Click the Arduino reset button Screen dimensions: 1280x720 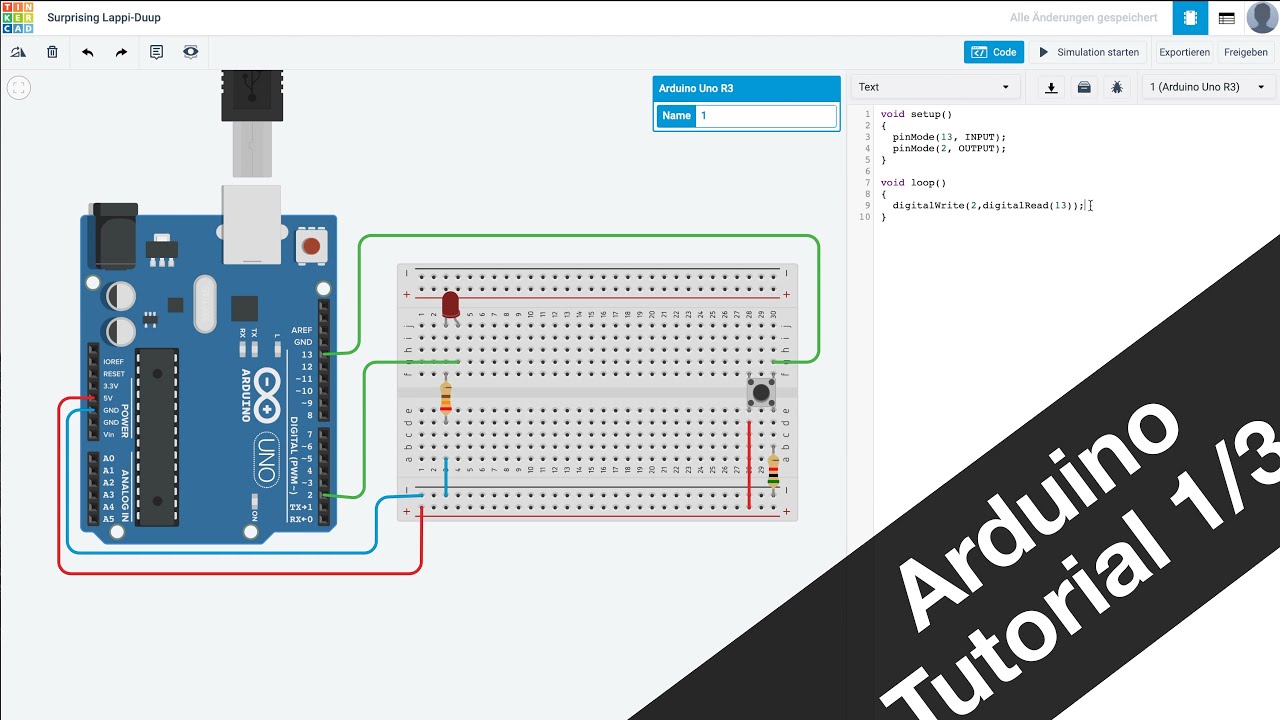tap(312, 245)
